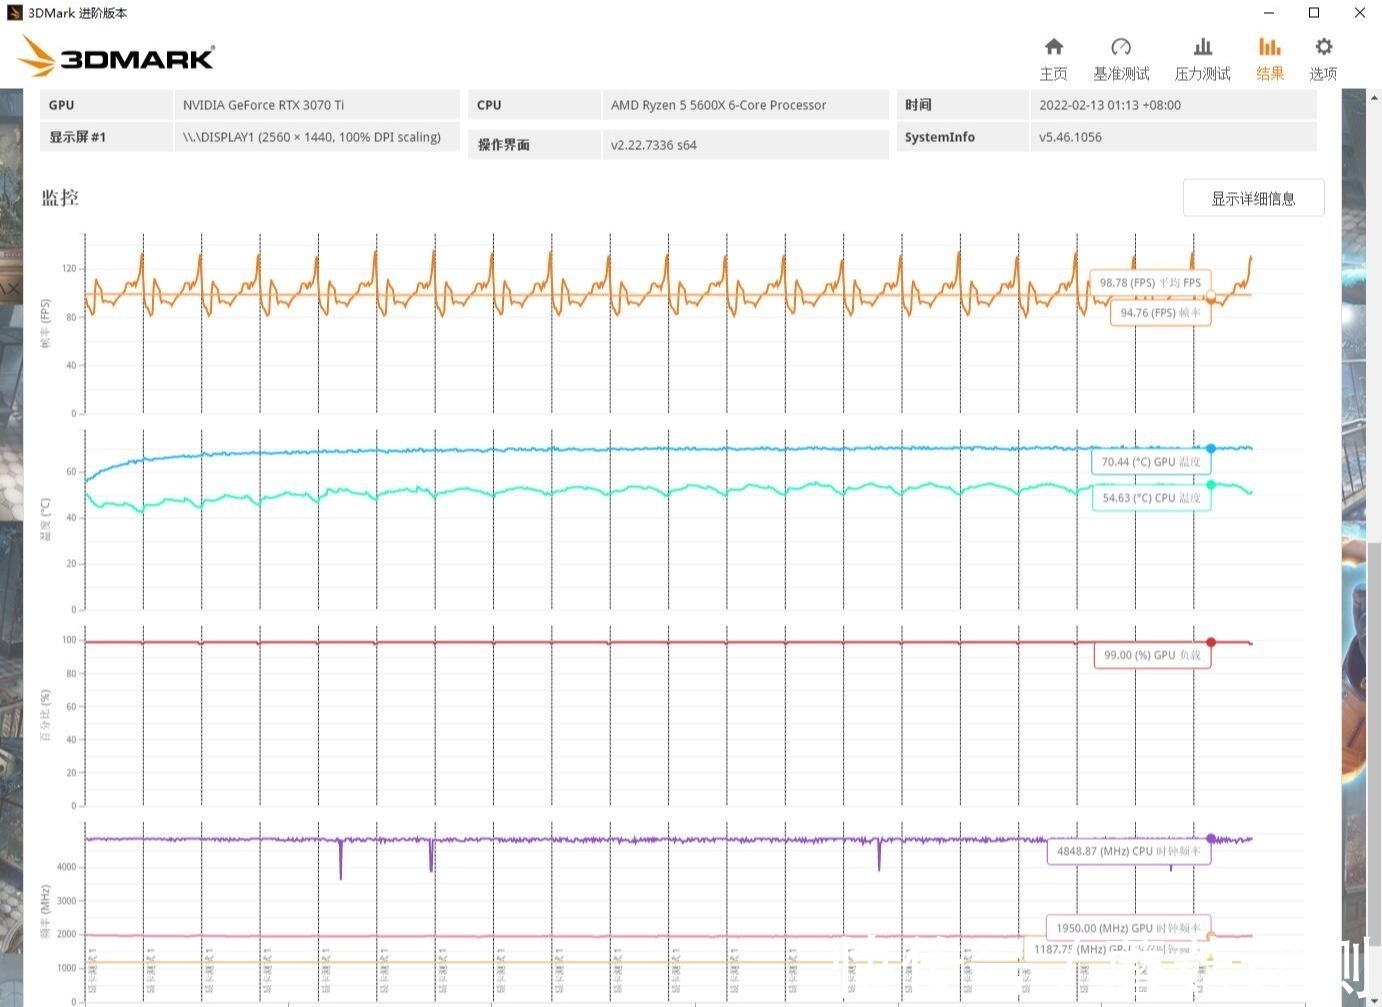The image size is (1382, 1007).
Task: Click the green CPU temperature marker dot
Action: coord(1211,485)
